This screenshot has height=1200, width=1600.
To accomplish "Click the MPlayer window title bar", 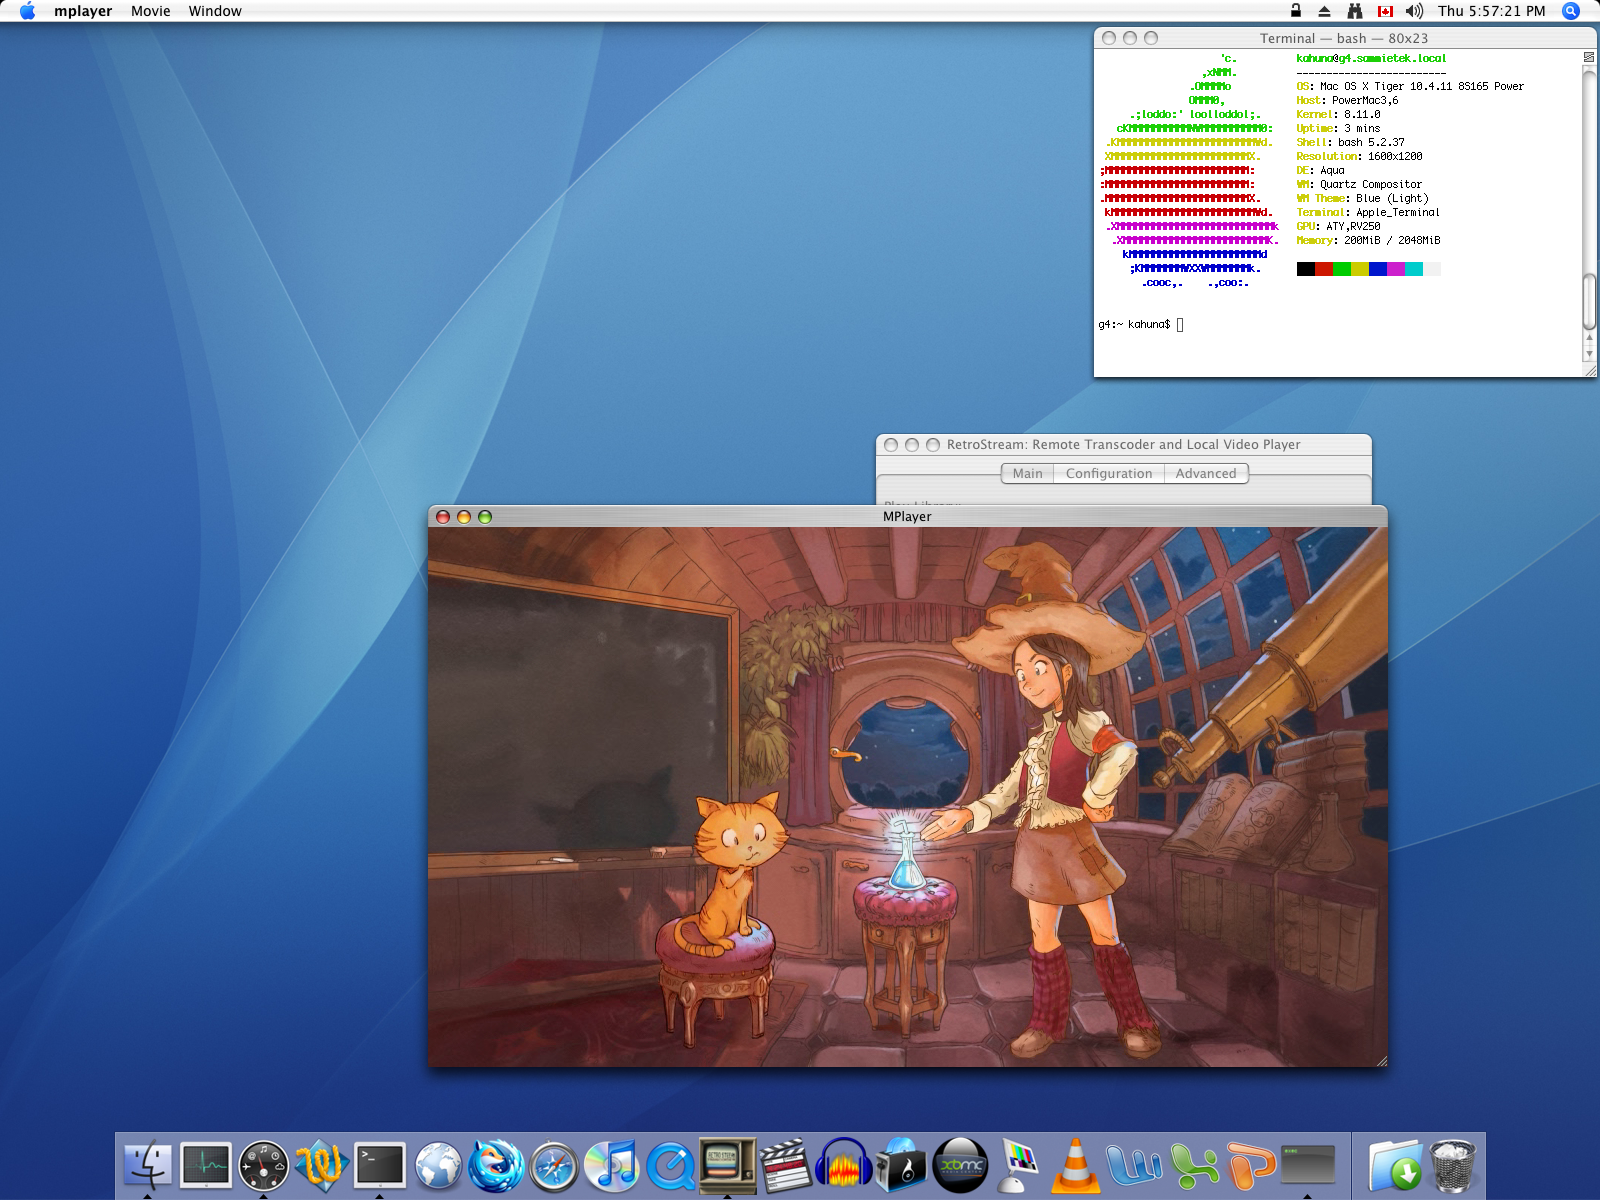I will tap(908, 516).
